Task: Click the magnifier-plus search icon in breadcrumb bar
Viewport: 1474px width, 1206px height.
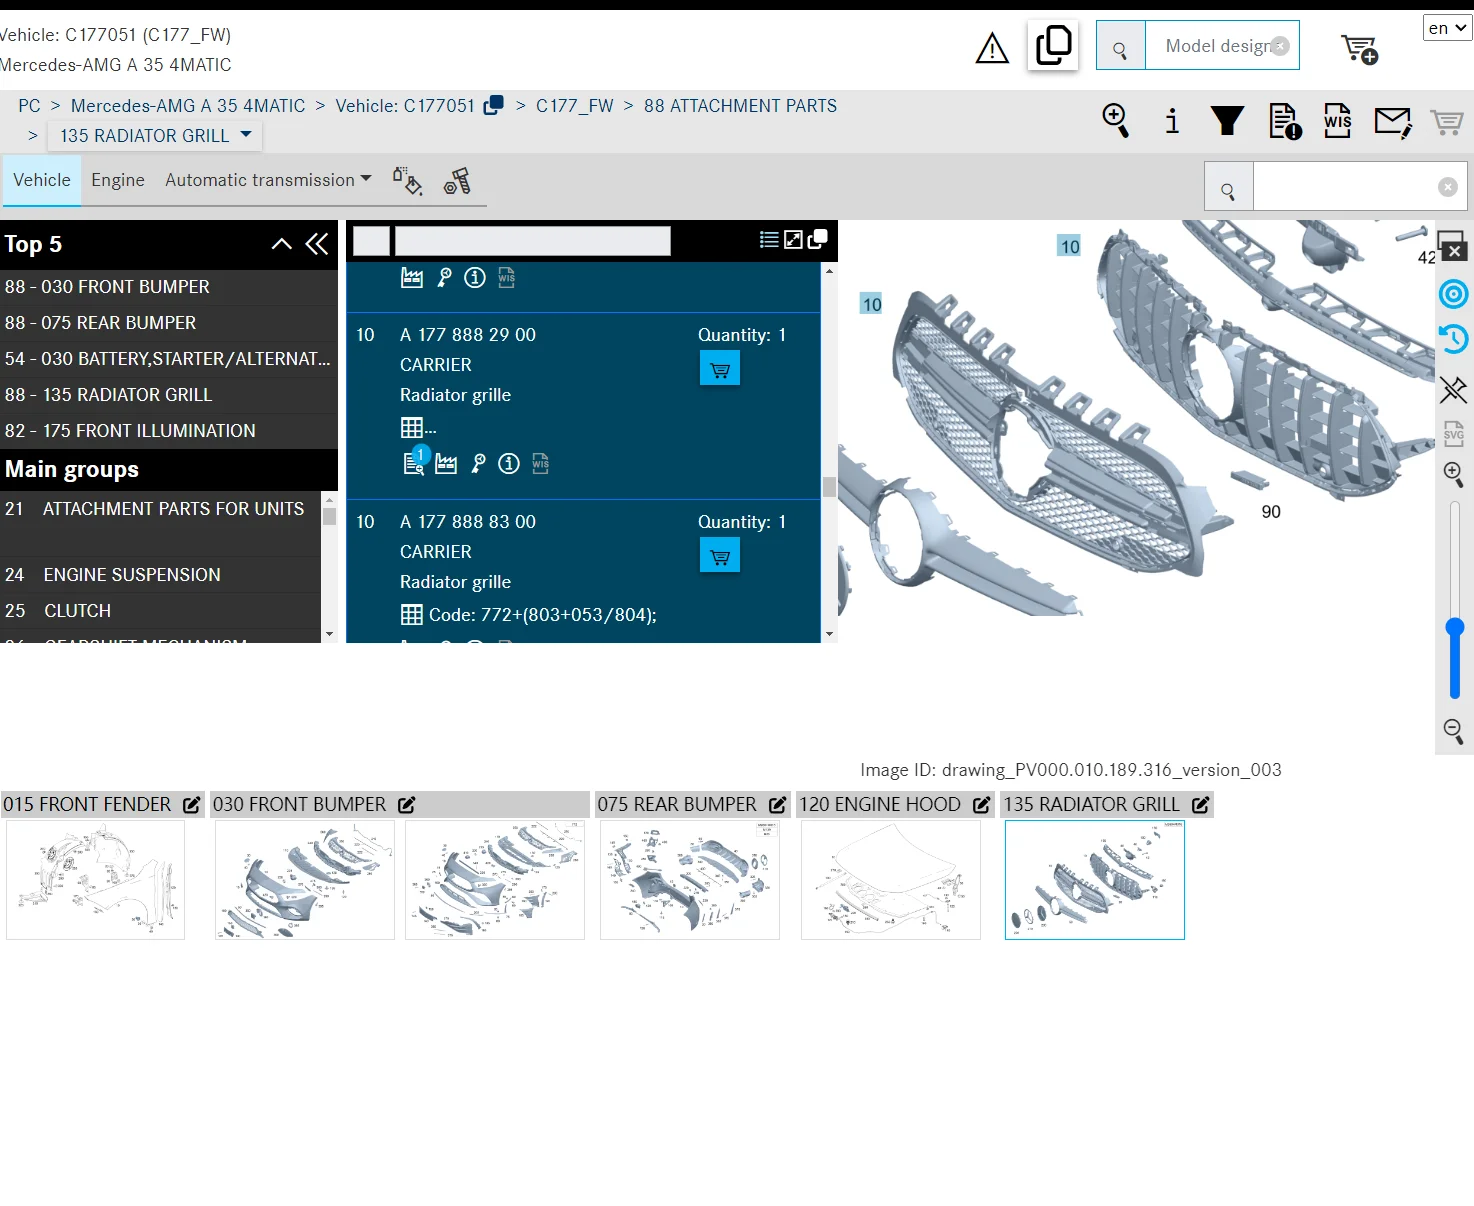Action: tap(1115, 121)
